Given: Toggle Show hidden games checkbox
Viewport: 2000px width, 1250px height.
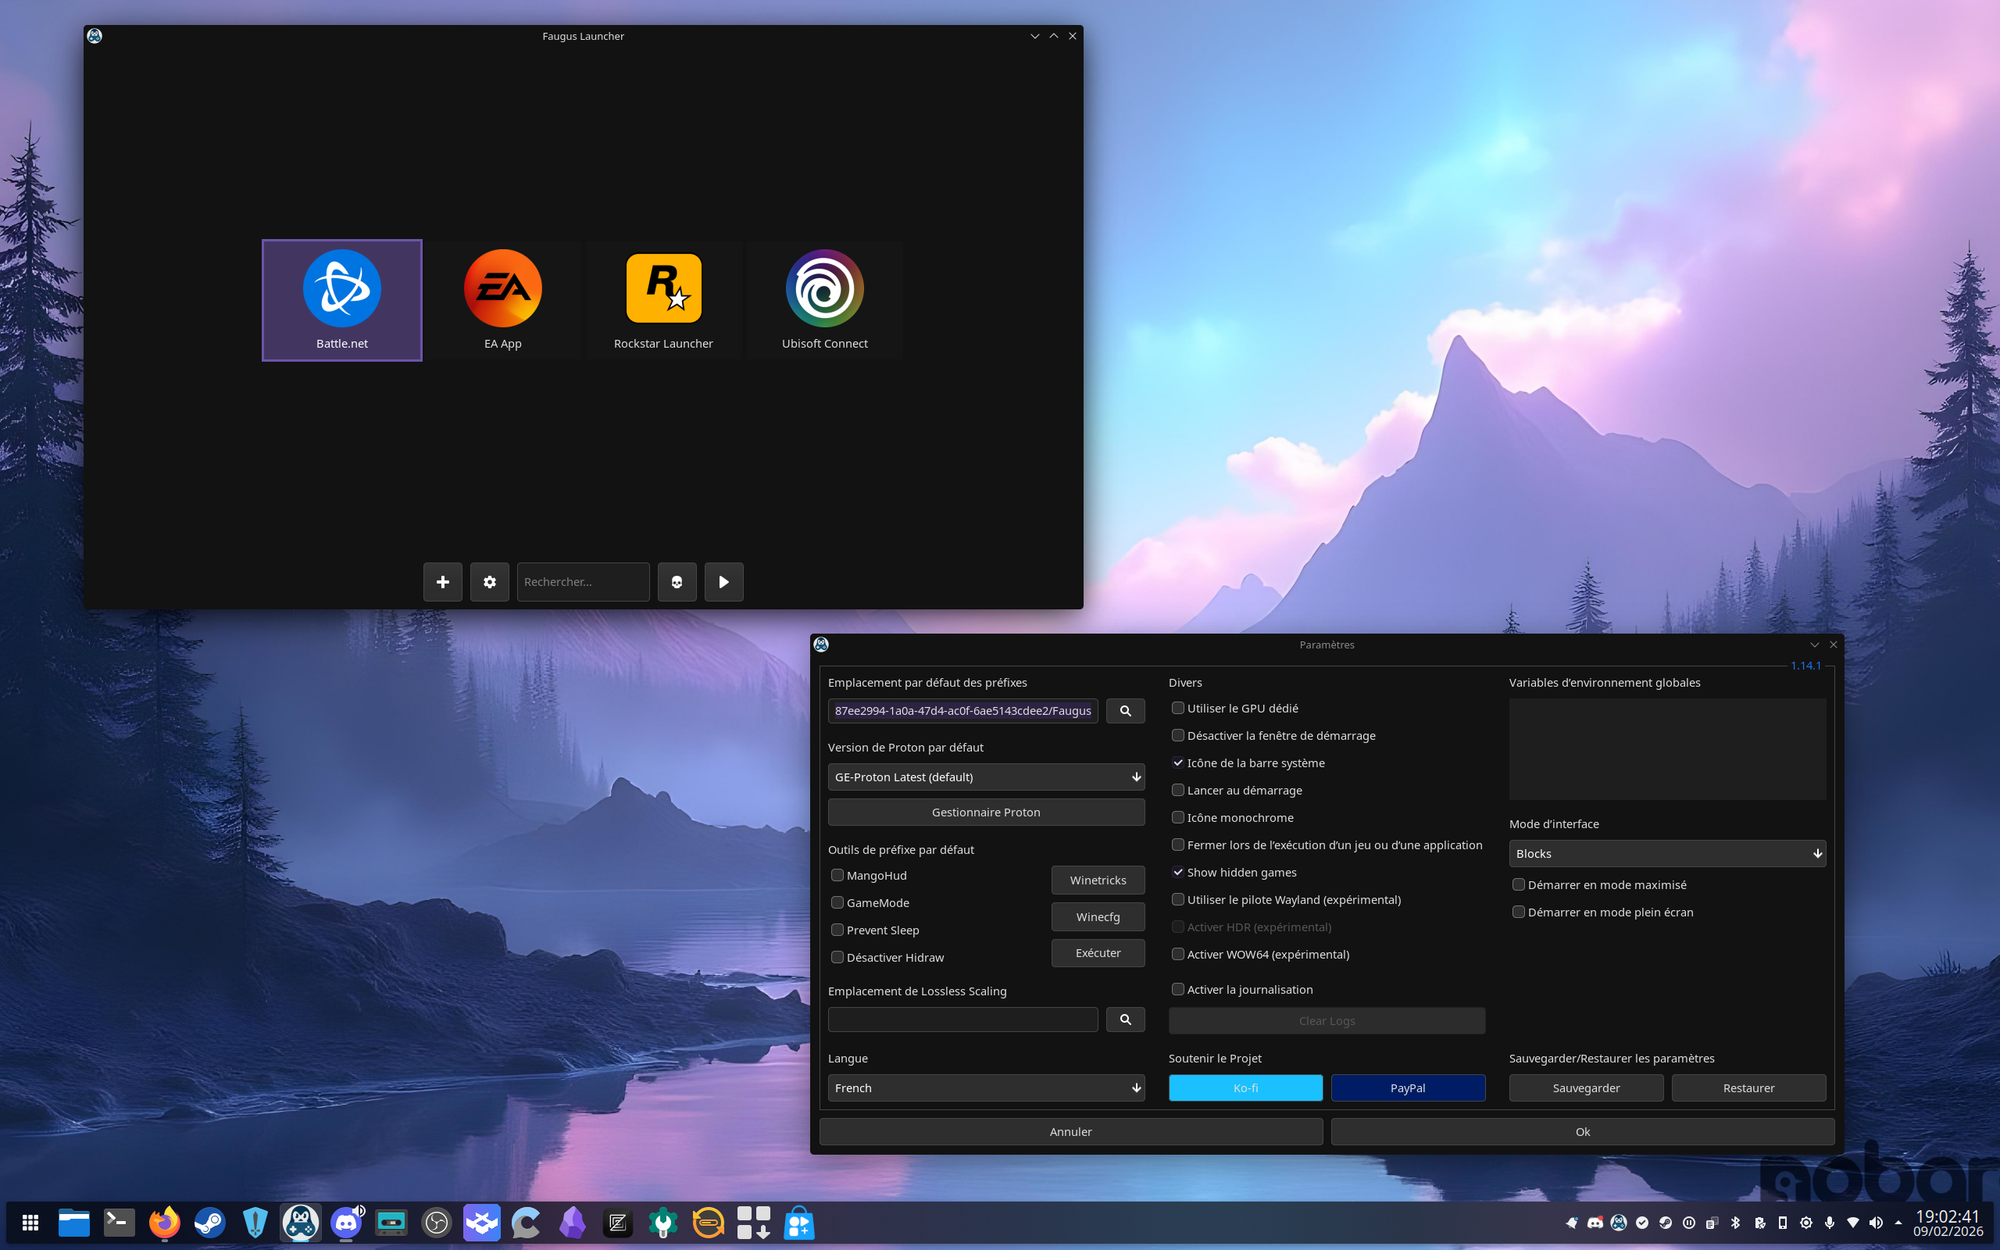Looking at the screenshot, I should 1178,873.
